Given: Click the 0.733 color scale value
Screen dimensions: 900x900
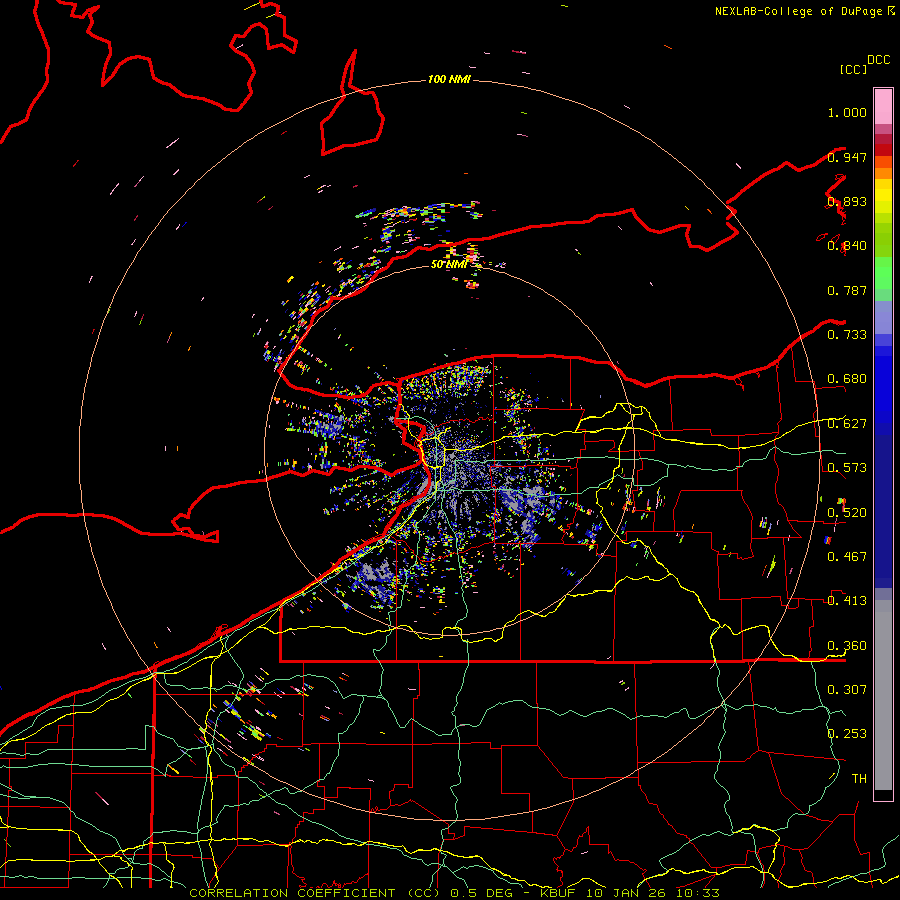Looking at the screenshot, I should click(847, 335).
